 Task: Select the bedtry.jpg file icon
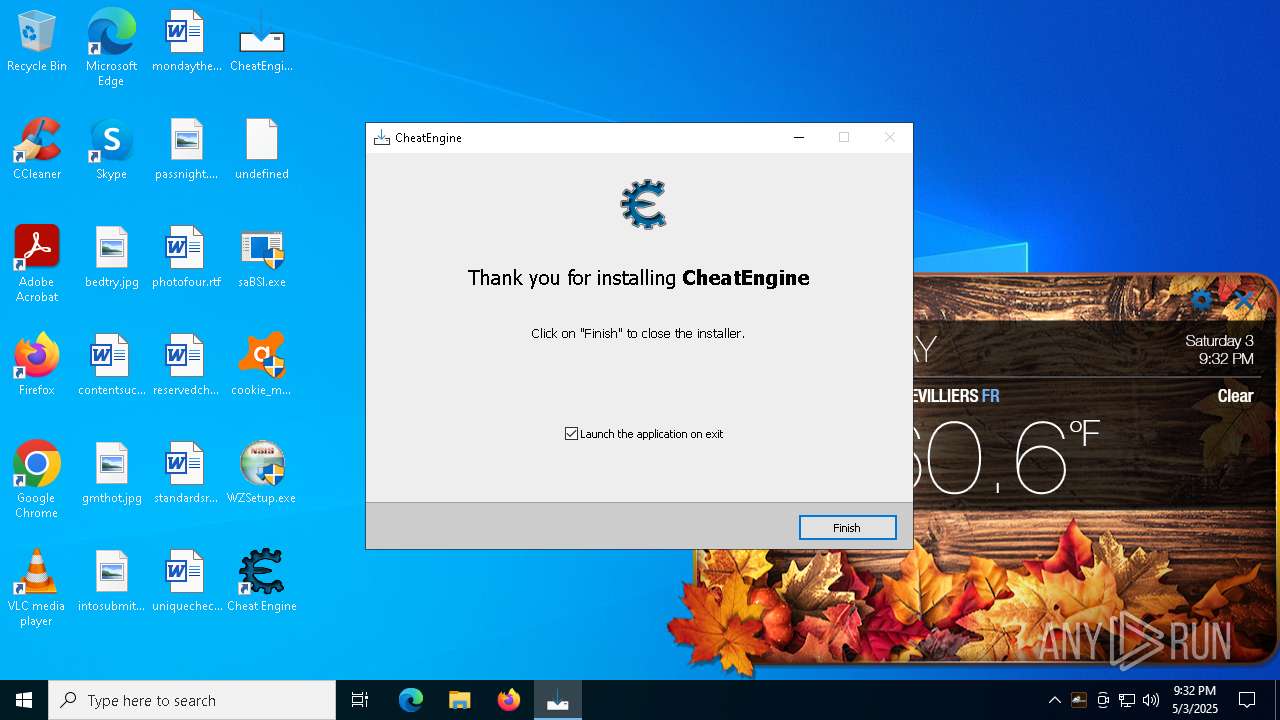coord(111,258)
